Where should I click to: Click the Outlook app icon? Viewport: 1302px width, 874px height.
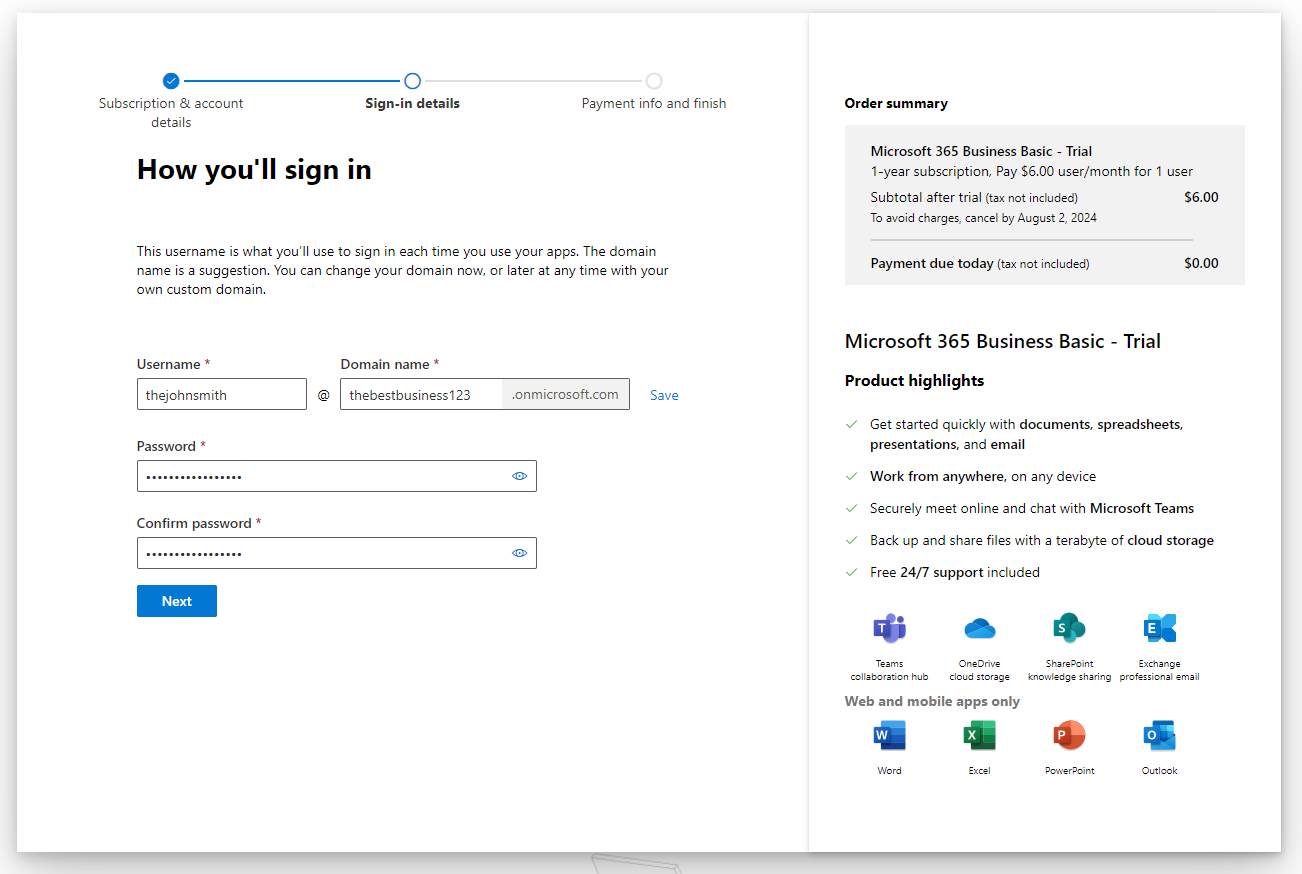click(1160, 736)
